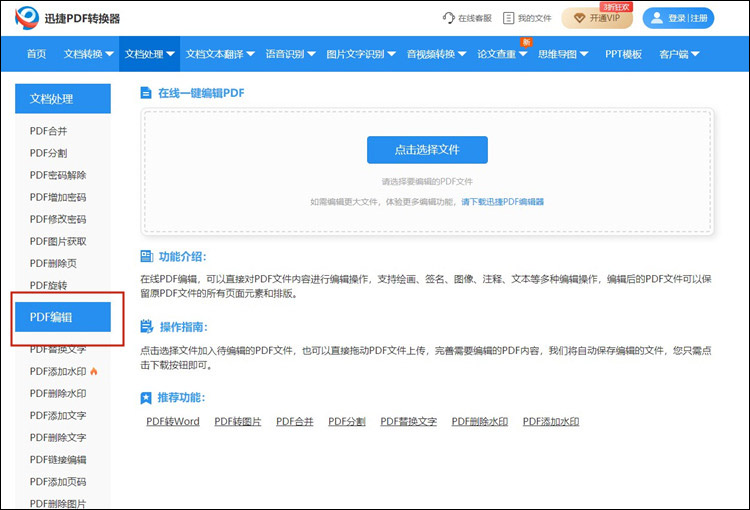Expand the 文档文本翻译 dropdown arrow

tap(251, 54)
